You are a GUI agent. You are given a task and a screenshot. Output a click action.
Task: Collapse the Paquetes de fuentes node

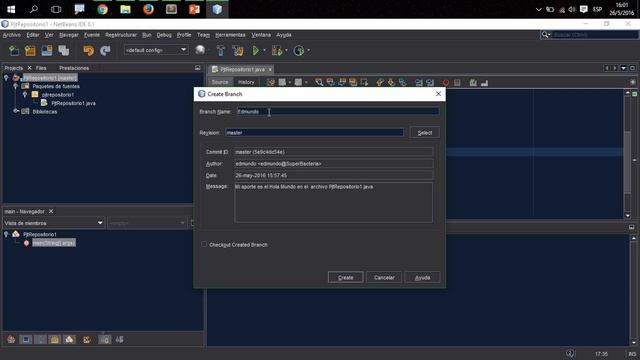[16, 86]
